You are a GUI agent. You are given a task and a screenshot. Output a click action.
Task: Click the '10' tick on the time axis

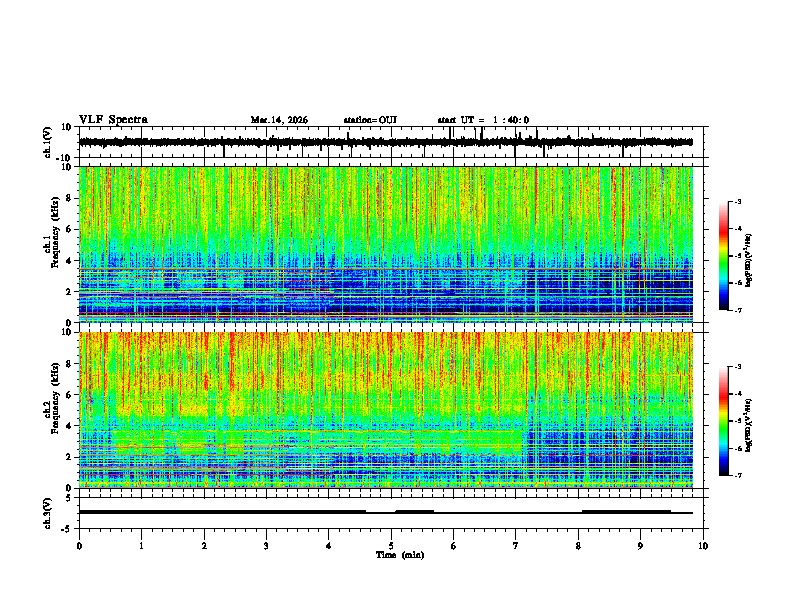tap(703, 546)
